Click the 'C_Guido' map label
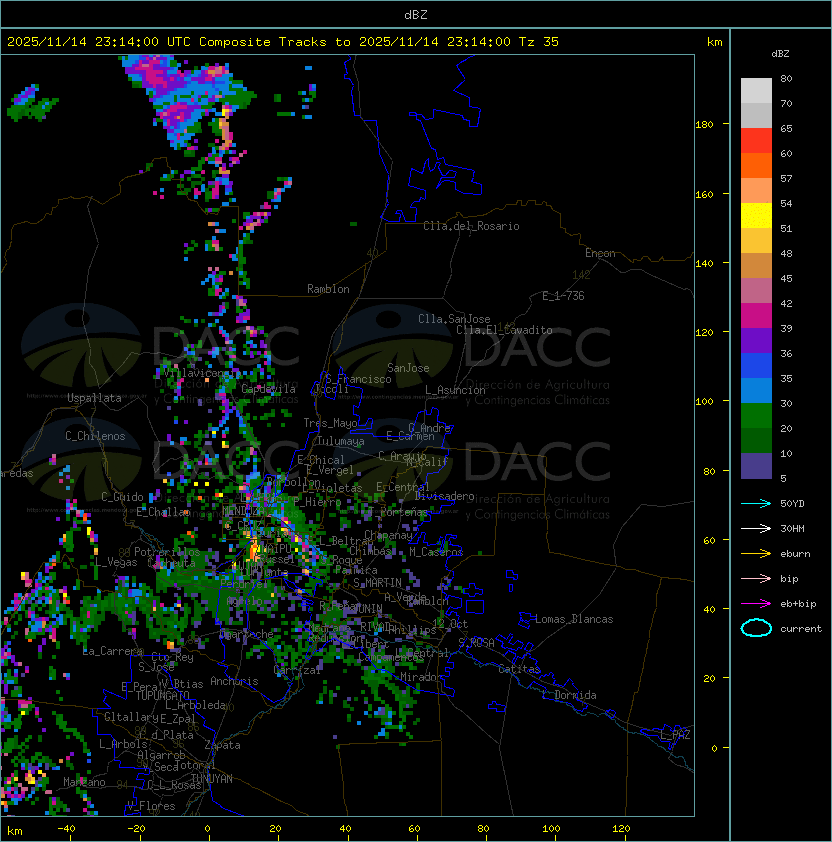Image resolution: width=832 pixels, height=842 pixels. [122, 497]
